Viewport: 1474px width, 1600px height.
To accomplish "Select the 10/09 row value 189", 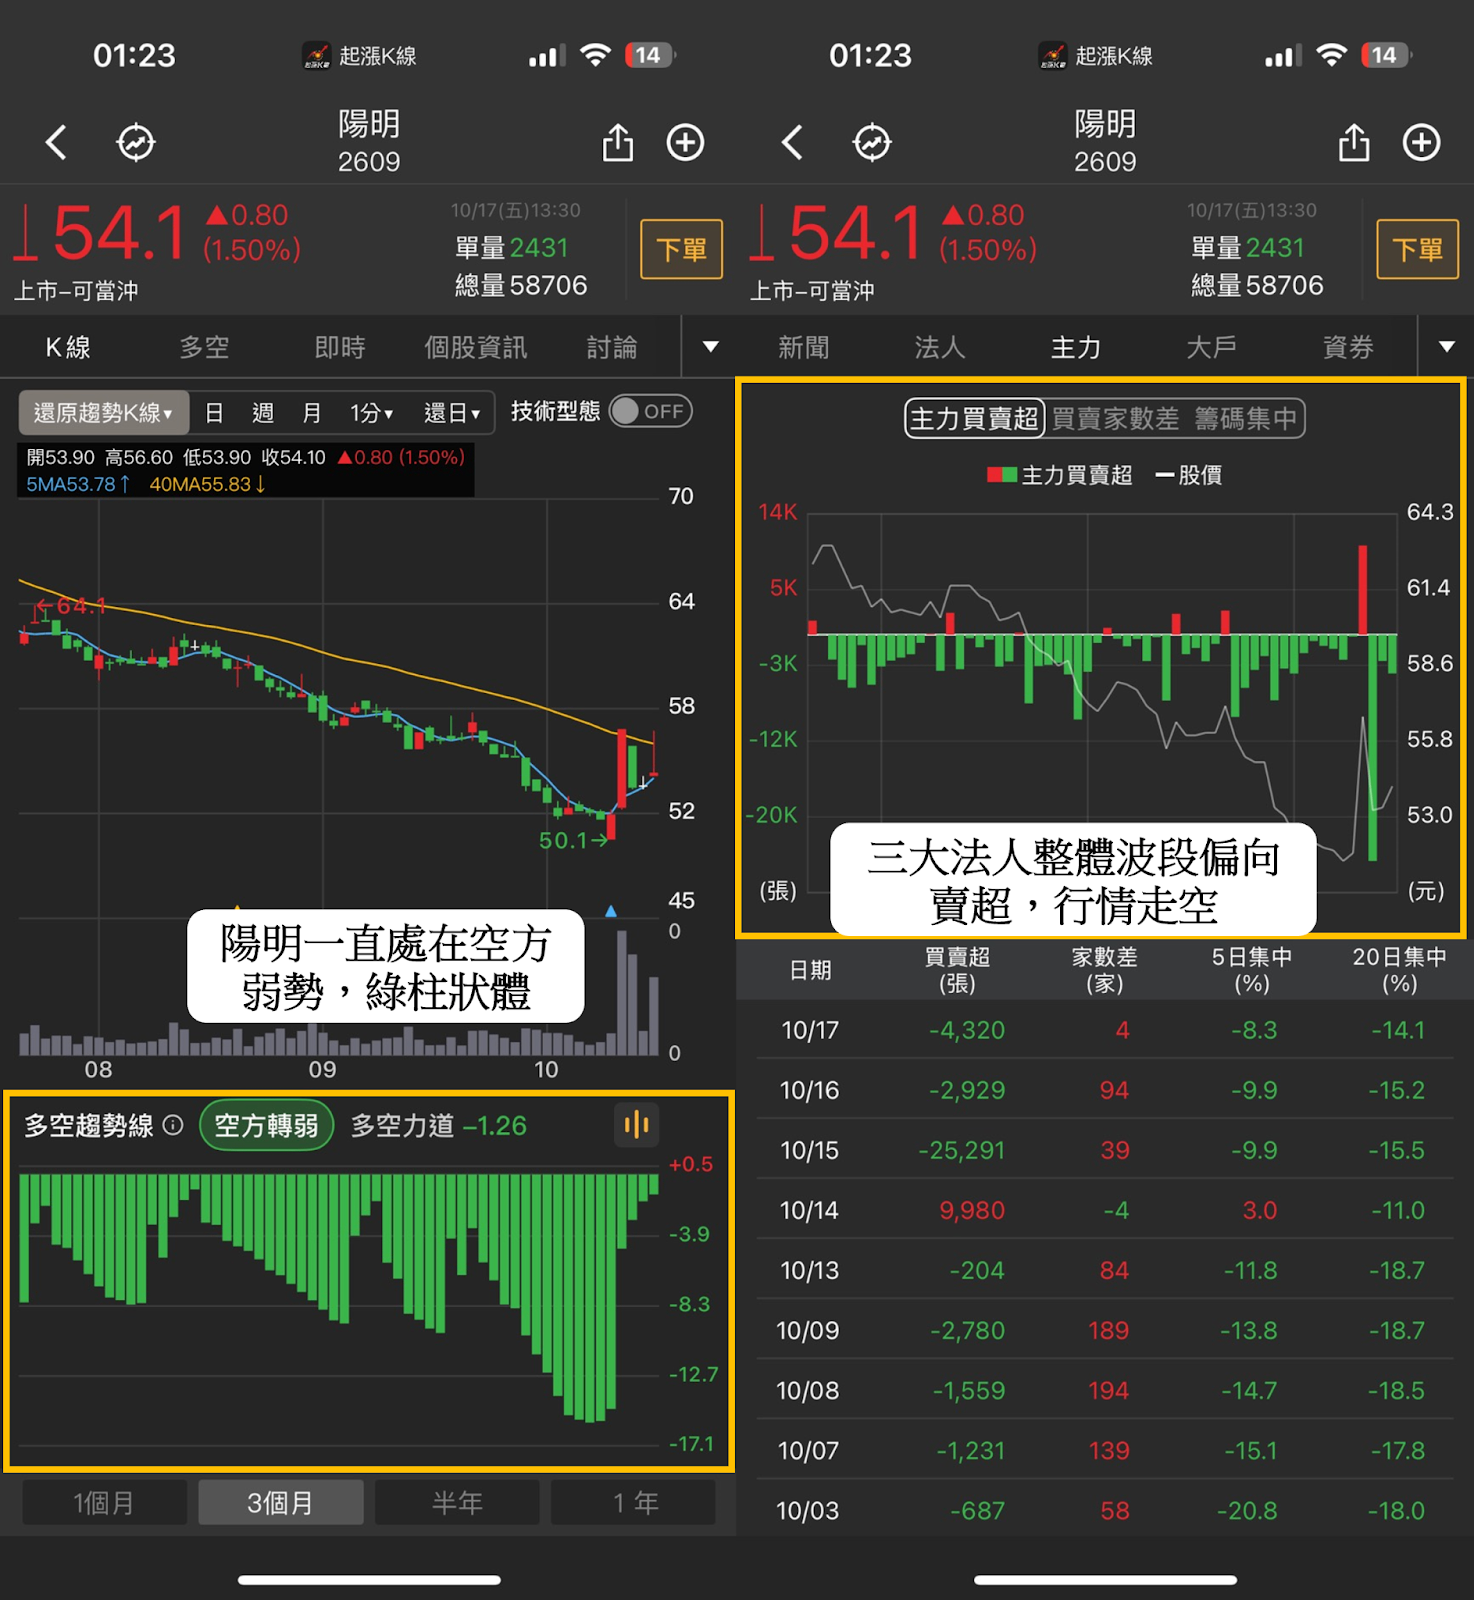I will coord(1109,1330).
